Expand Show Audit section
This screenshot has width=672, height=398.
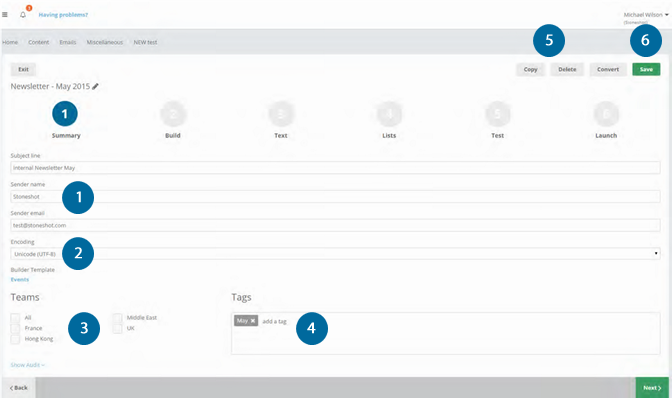click(27, 365)
